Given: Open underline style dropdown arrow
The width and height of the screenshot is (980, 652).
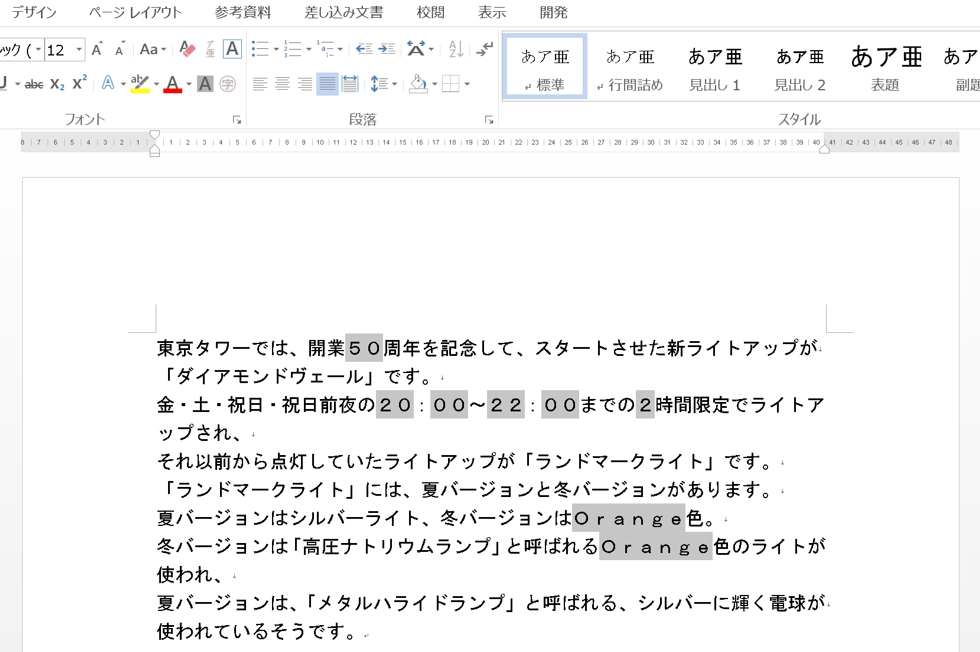Looking at the screenshot, I should (x=18, y=83).
